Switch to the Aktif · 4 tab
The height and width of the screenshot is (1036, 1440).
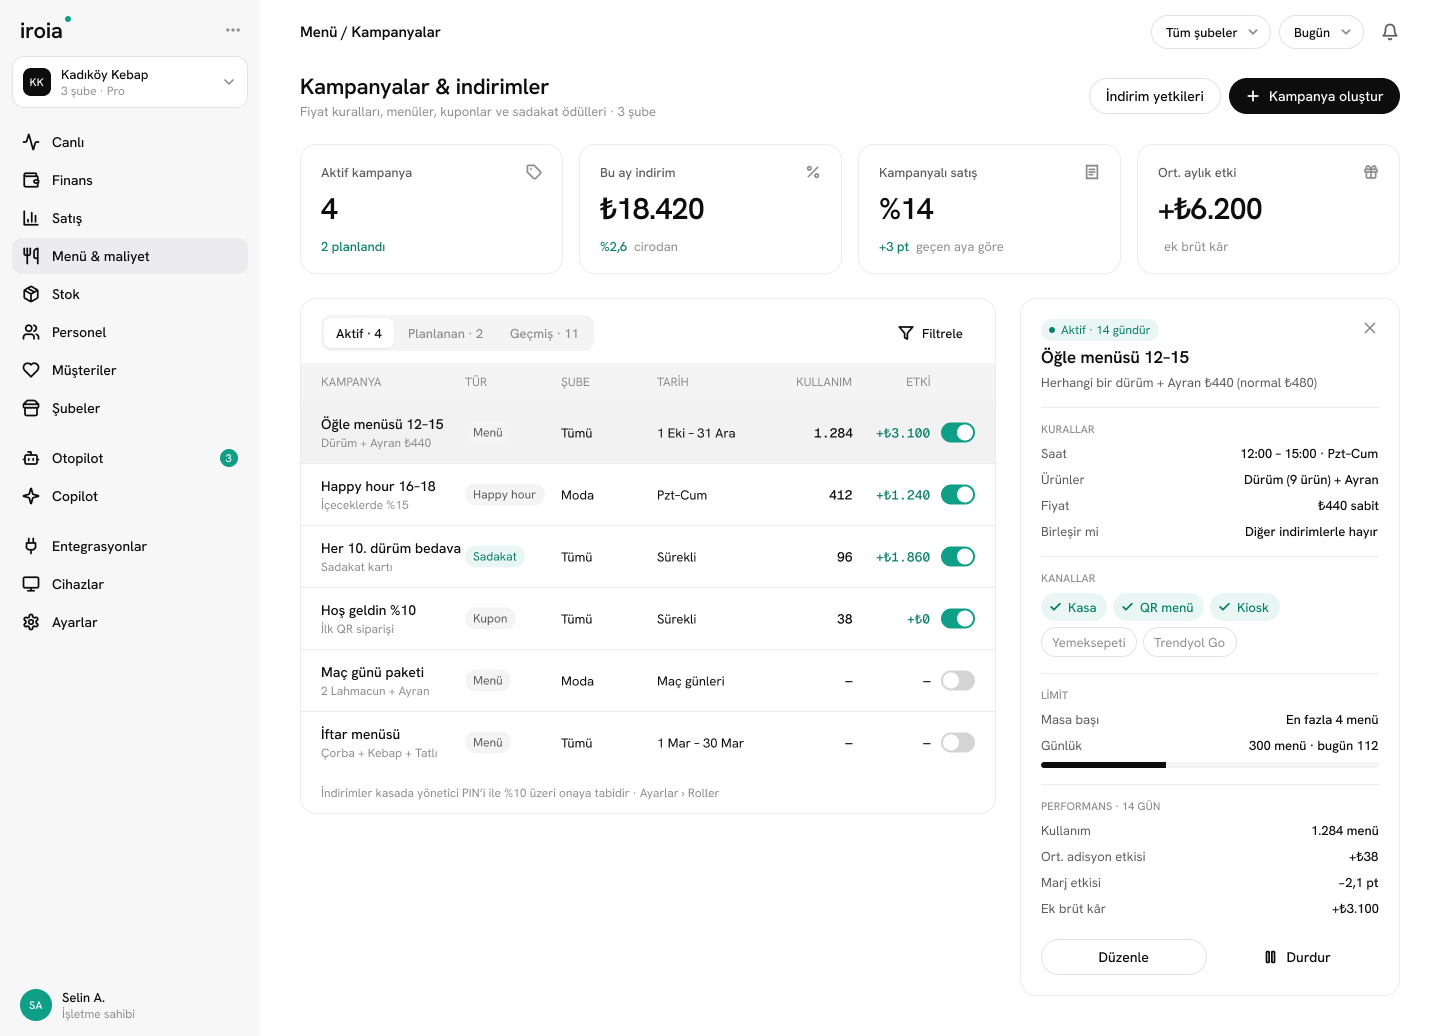coord(359,333)
